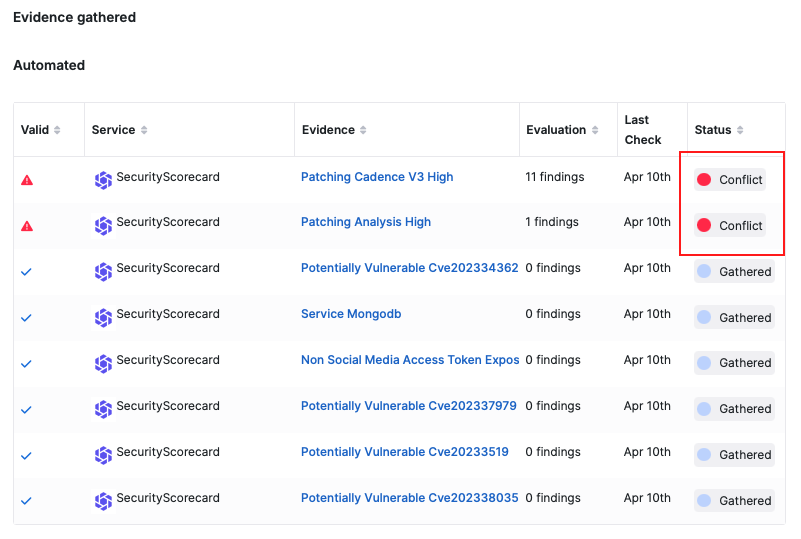The height and width of the screenshot is (539, 801).
Task: Click SecurityScorecard logo in Cve20233519 row
Action: pyautogui.click(x=103, y=455)
